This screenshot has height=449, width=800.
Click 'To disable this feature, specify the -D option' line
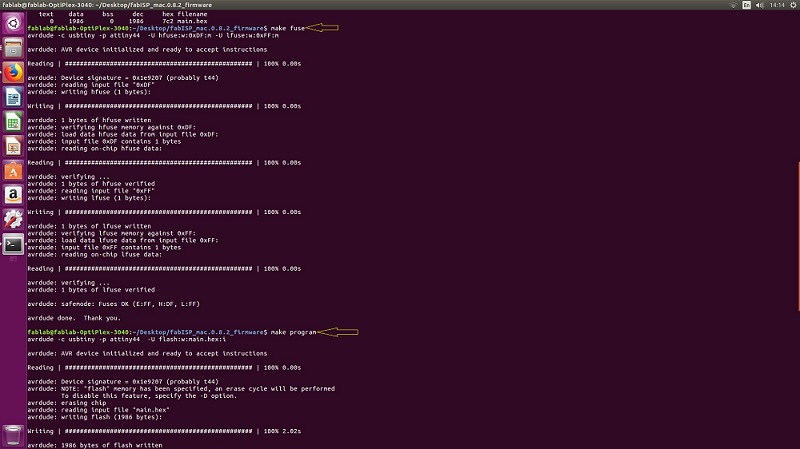(x=149, y=396)
